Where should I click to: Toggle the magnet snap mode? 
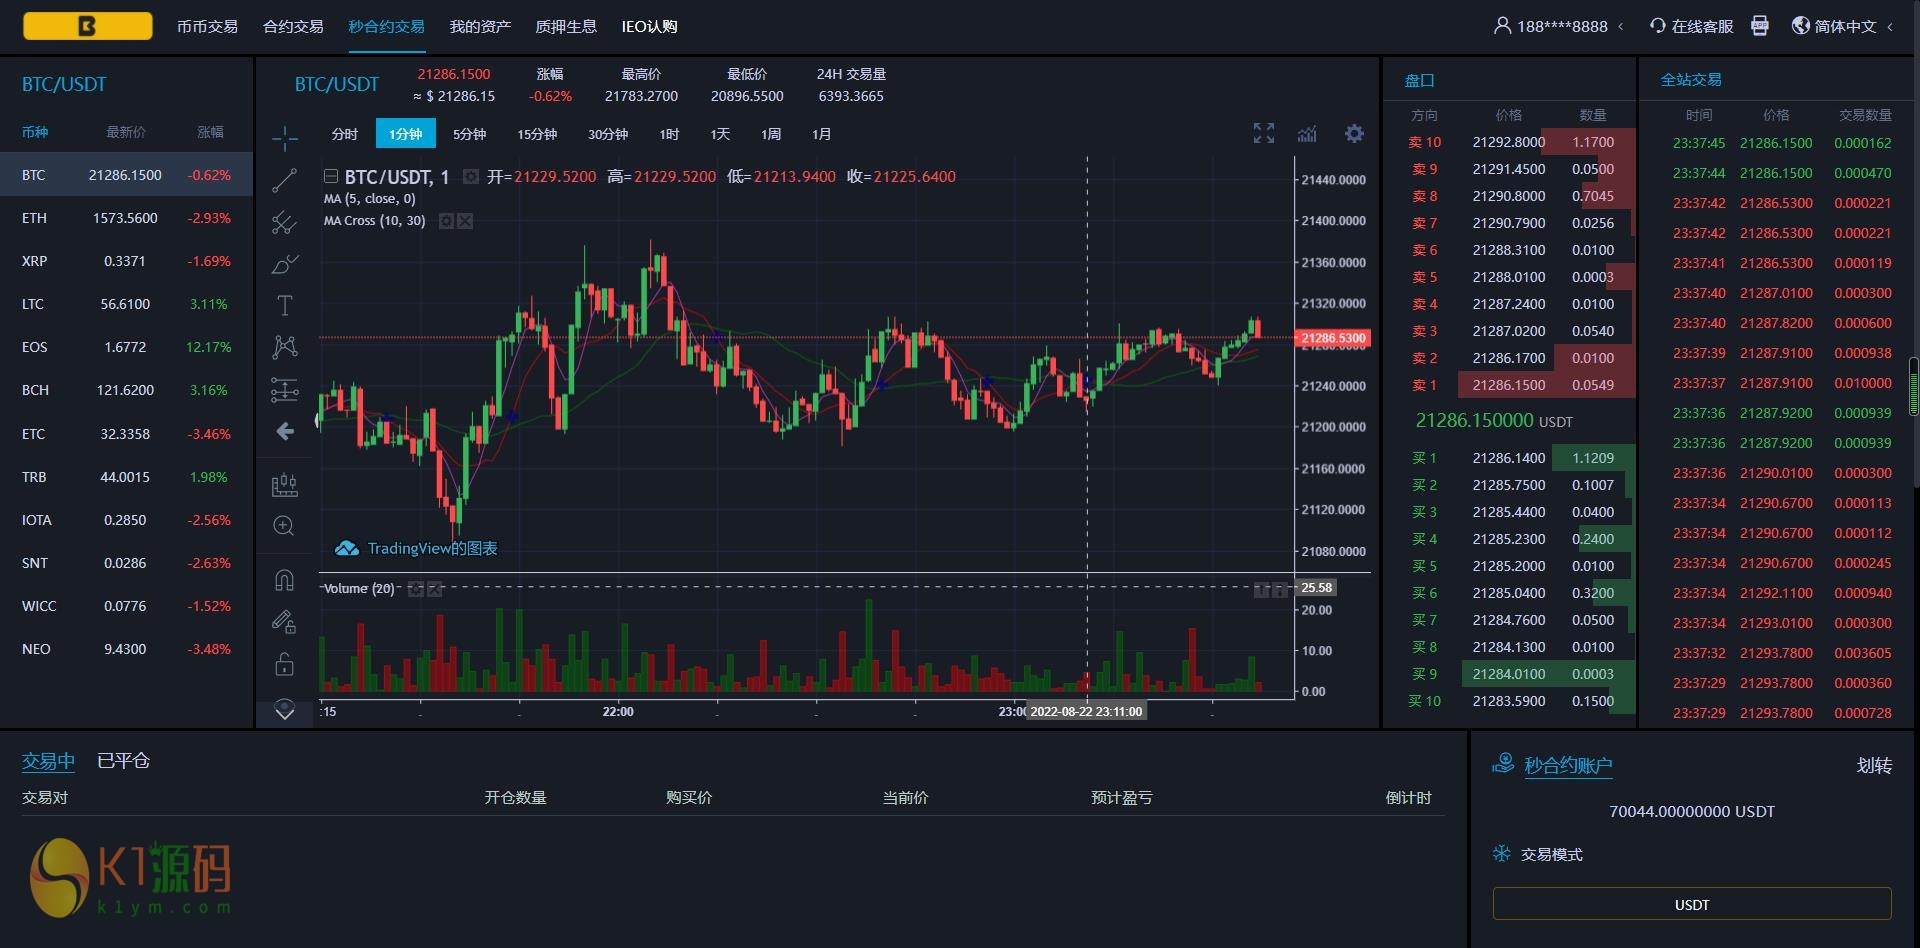pos(285,580)
